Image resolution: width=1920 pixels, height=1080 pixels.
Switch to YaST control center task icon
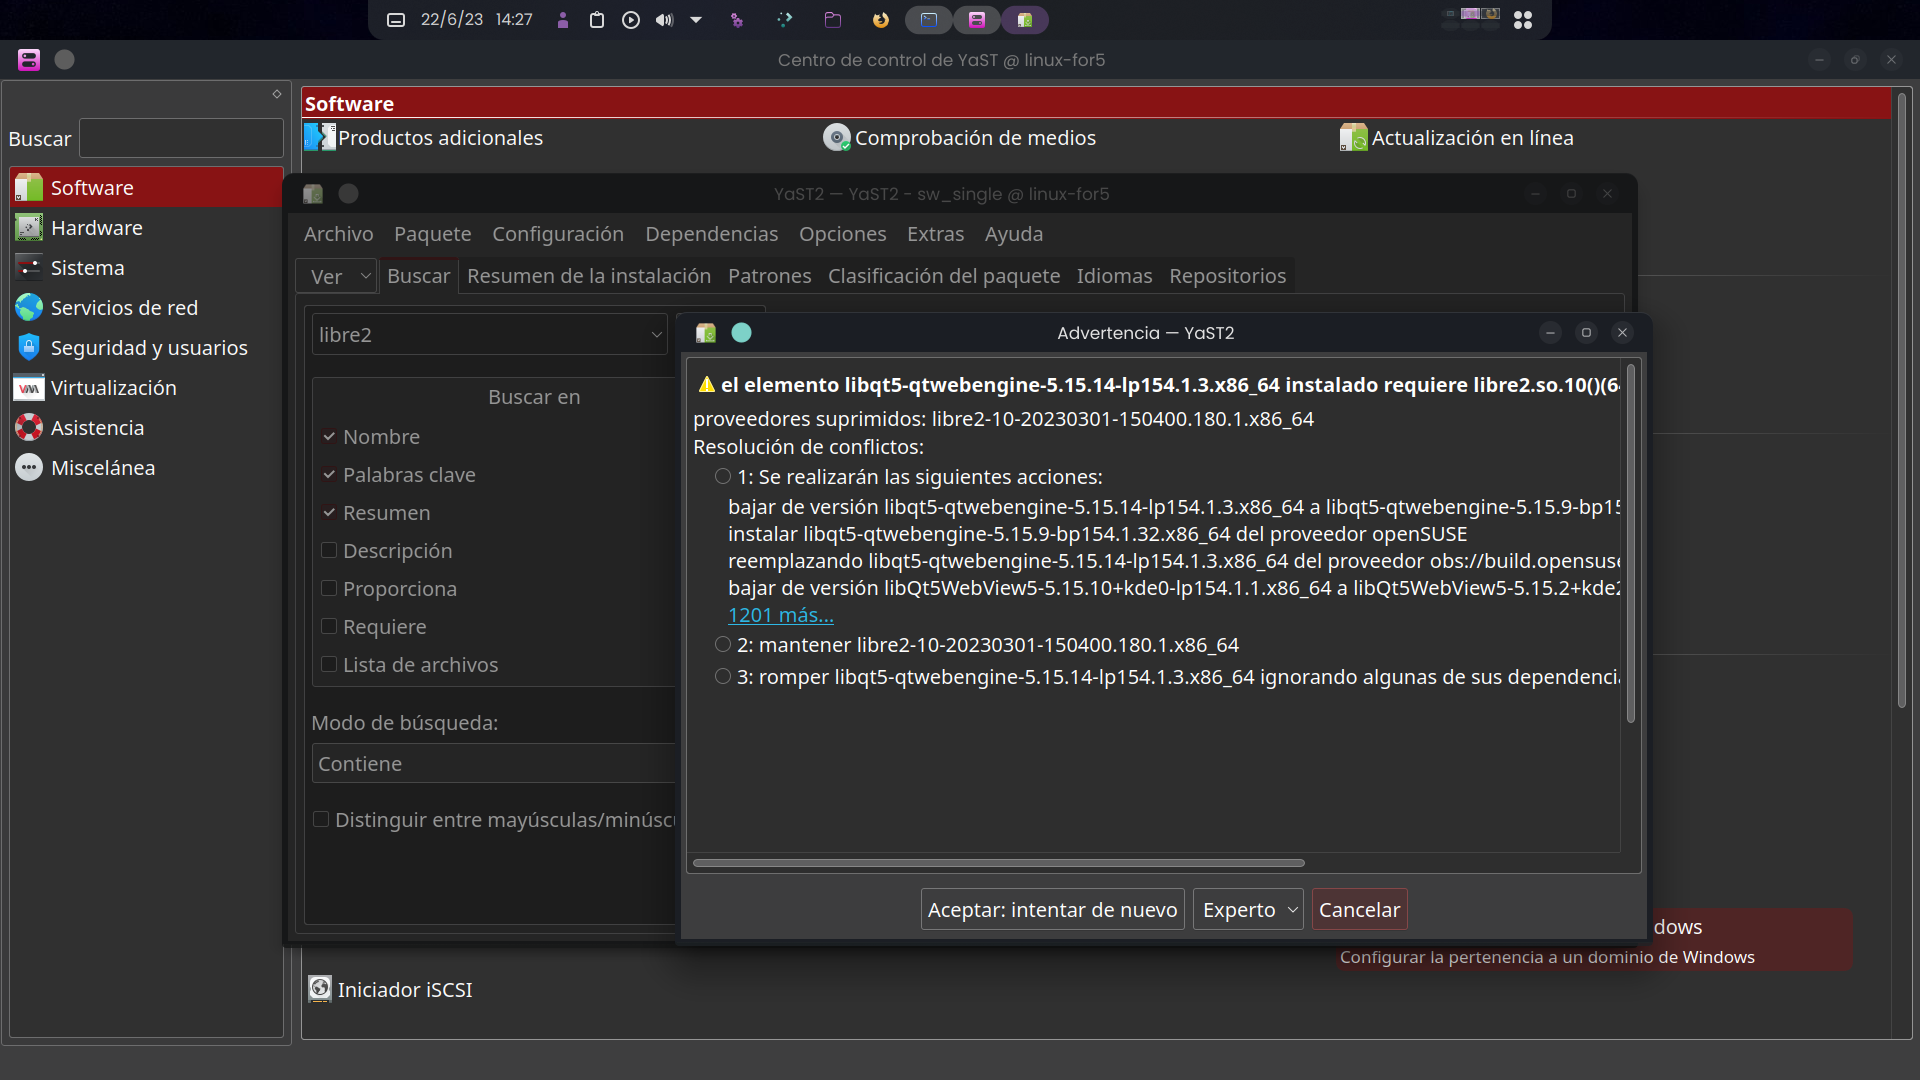[977, 20]
